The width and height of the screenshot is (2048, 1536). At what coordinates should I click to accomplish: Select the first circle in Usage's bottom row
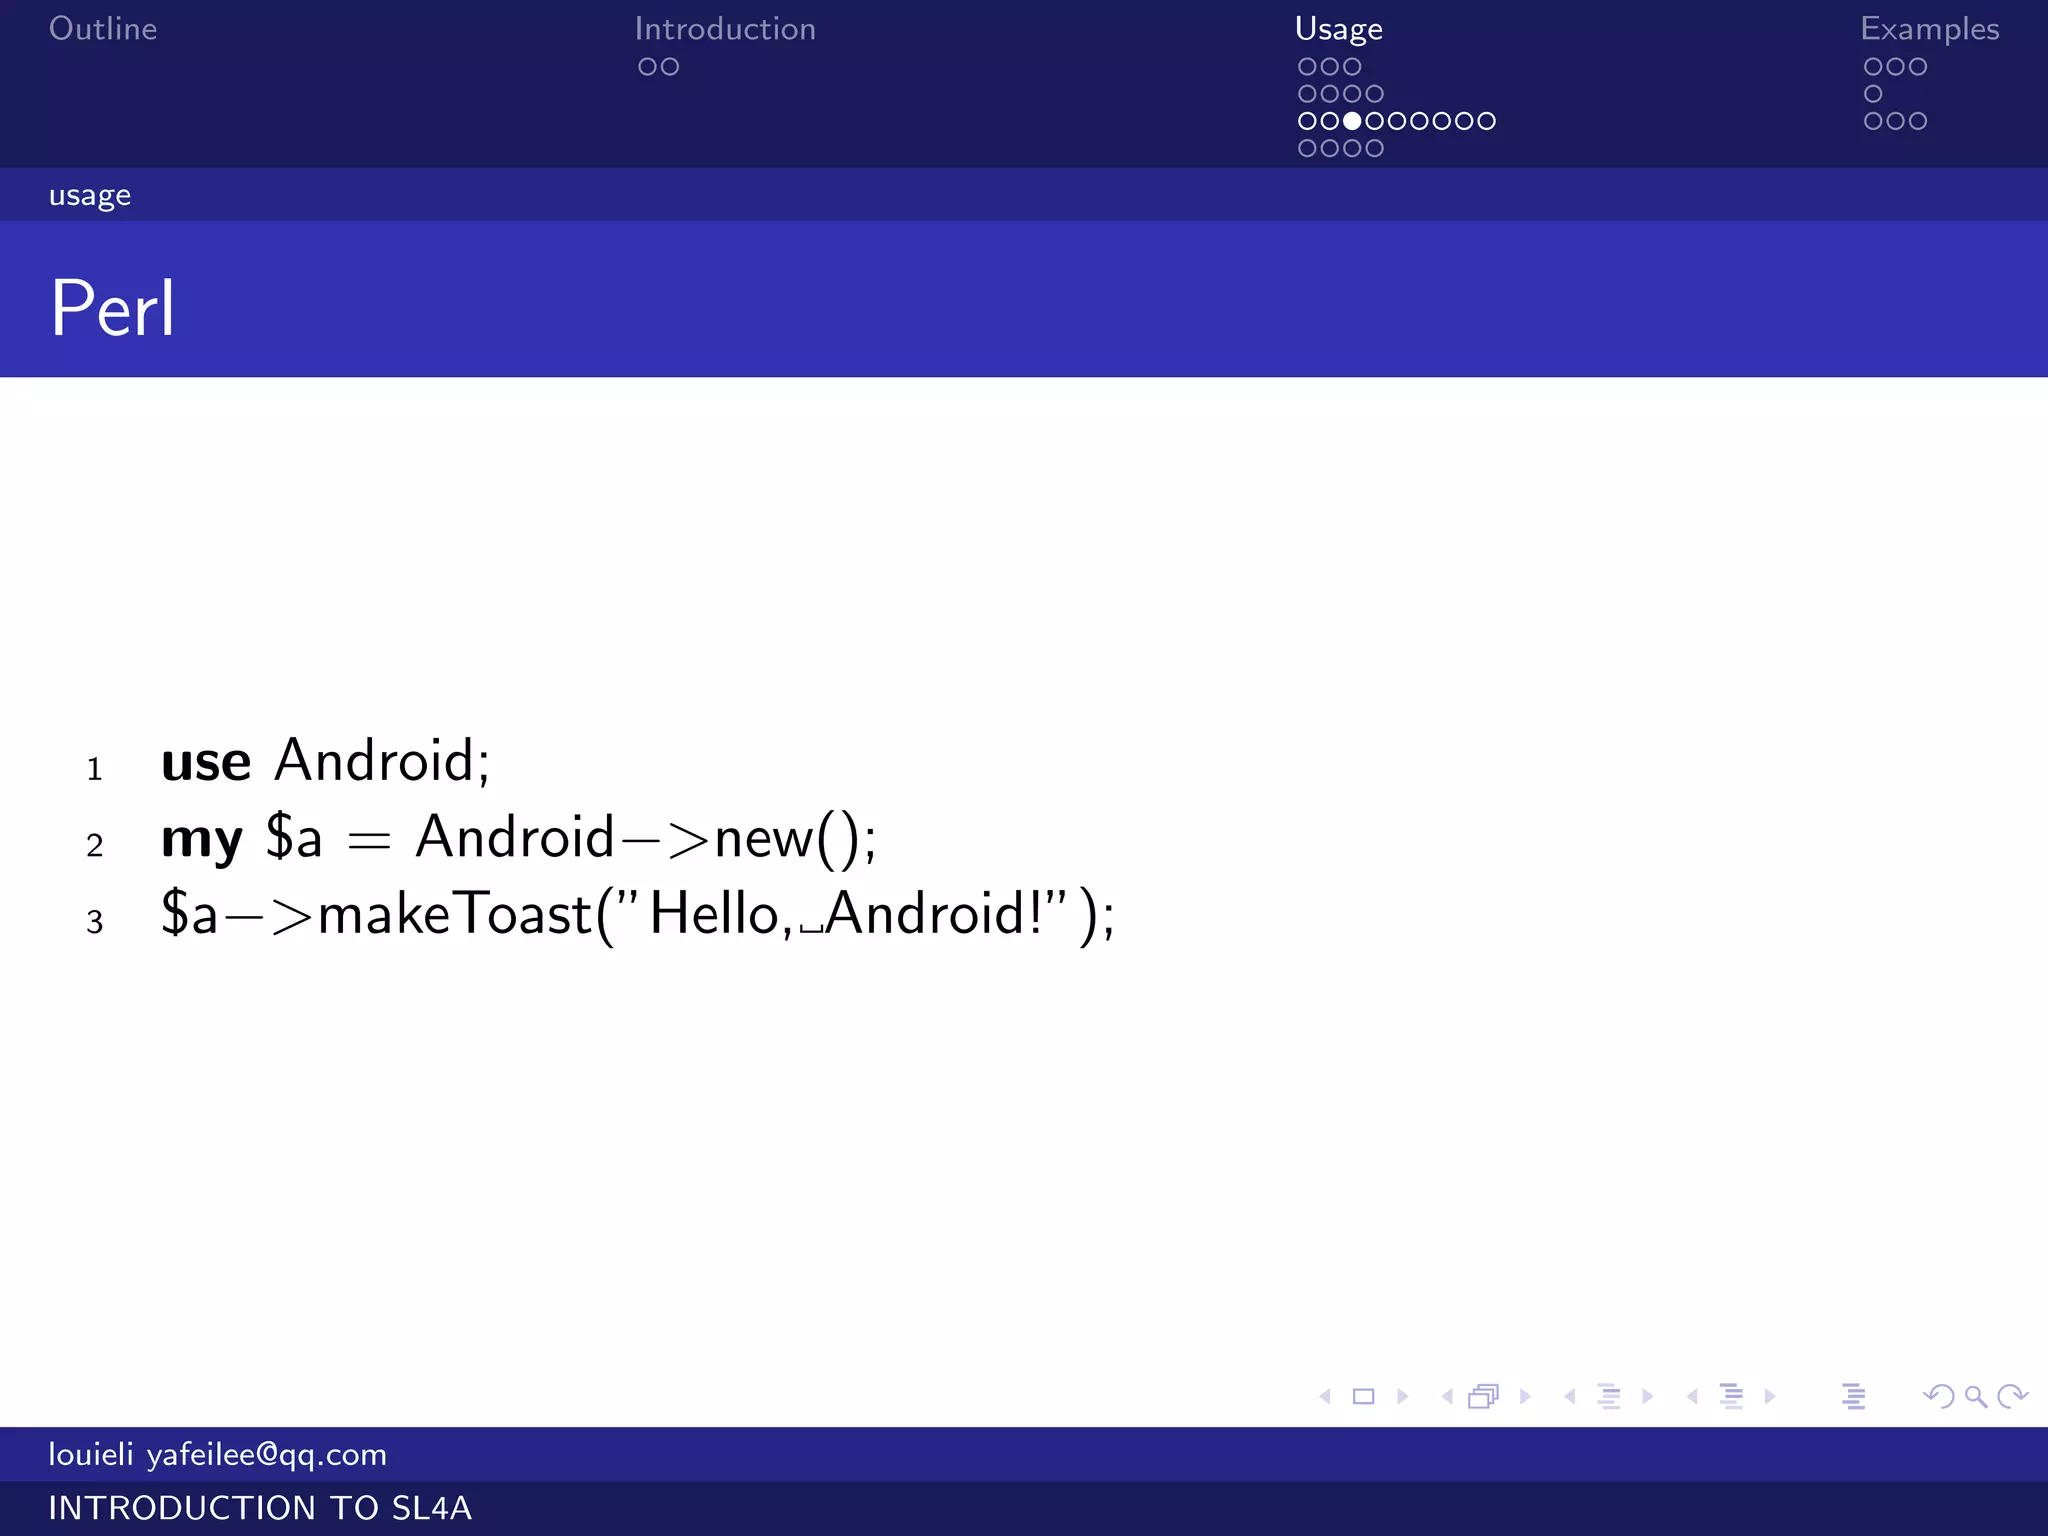(1307, 148)
